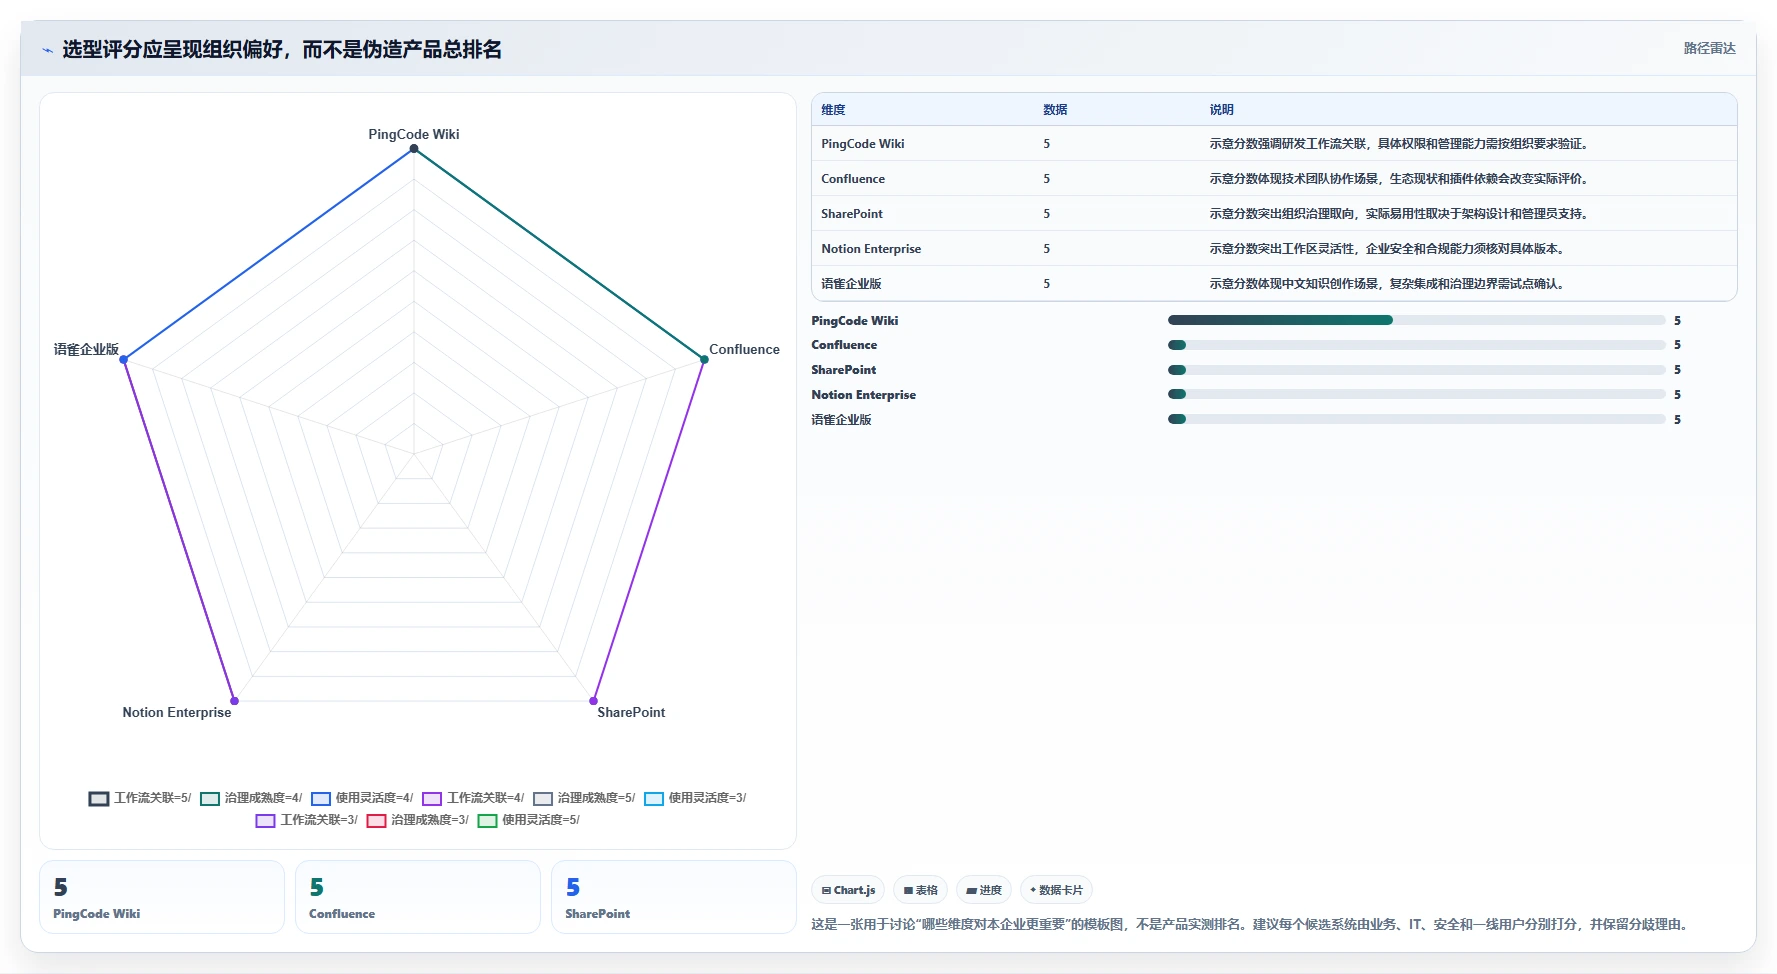Toggle the 治理成熟度=3/ legend entry
This screenshot has width=1777, height=974.
(x=417, y=820)
